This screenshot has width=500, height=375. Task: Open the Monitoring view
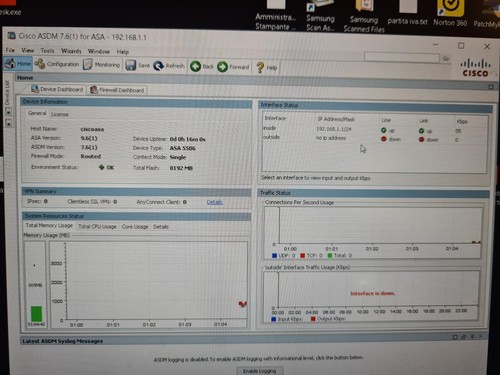click(102, 65)
